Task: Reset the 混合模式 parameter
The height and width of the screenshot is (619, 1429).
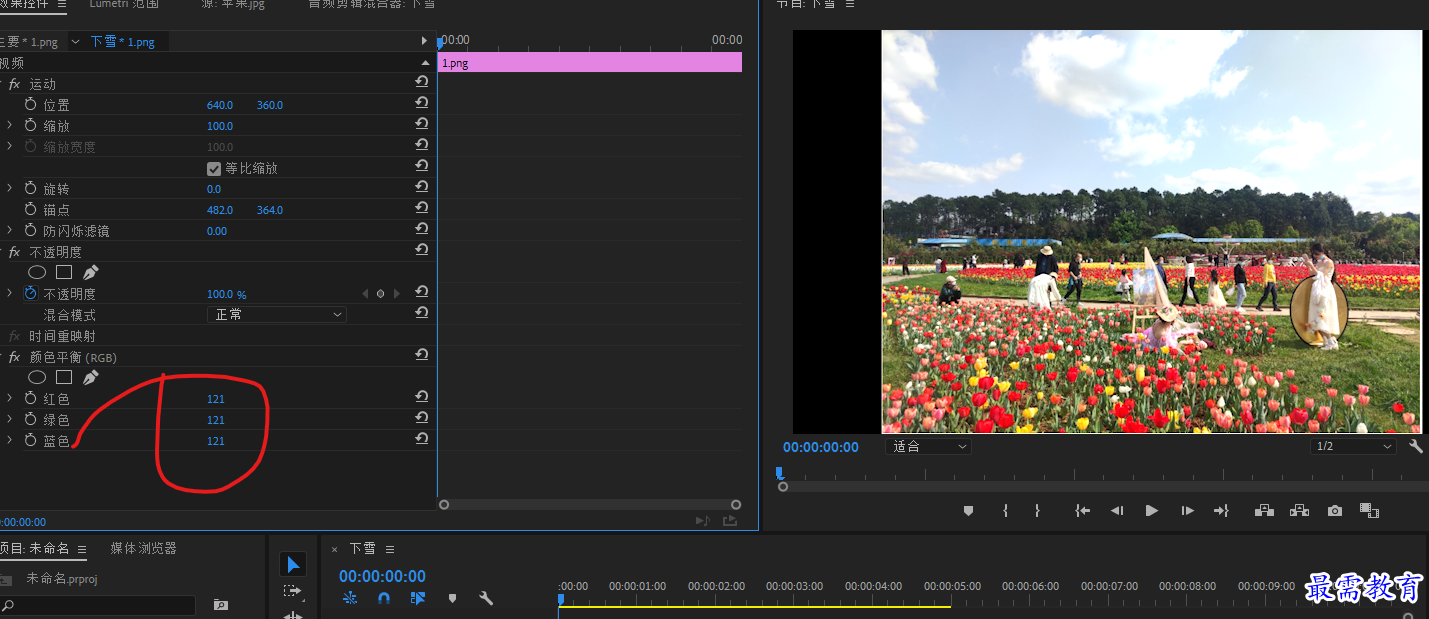Action: (422, 313)
